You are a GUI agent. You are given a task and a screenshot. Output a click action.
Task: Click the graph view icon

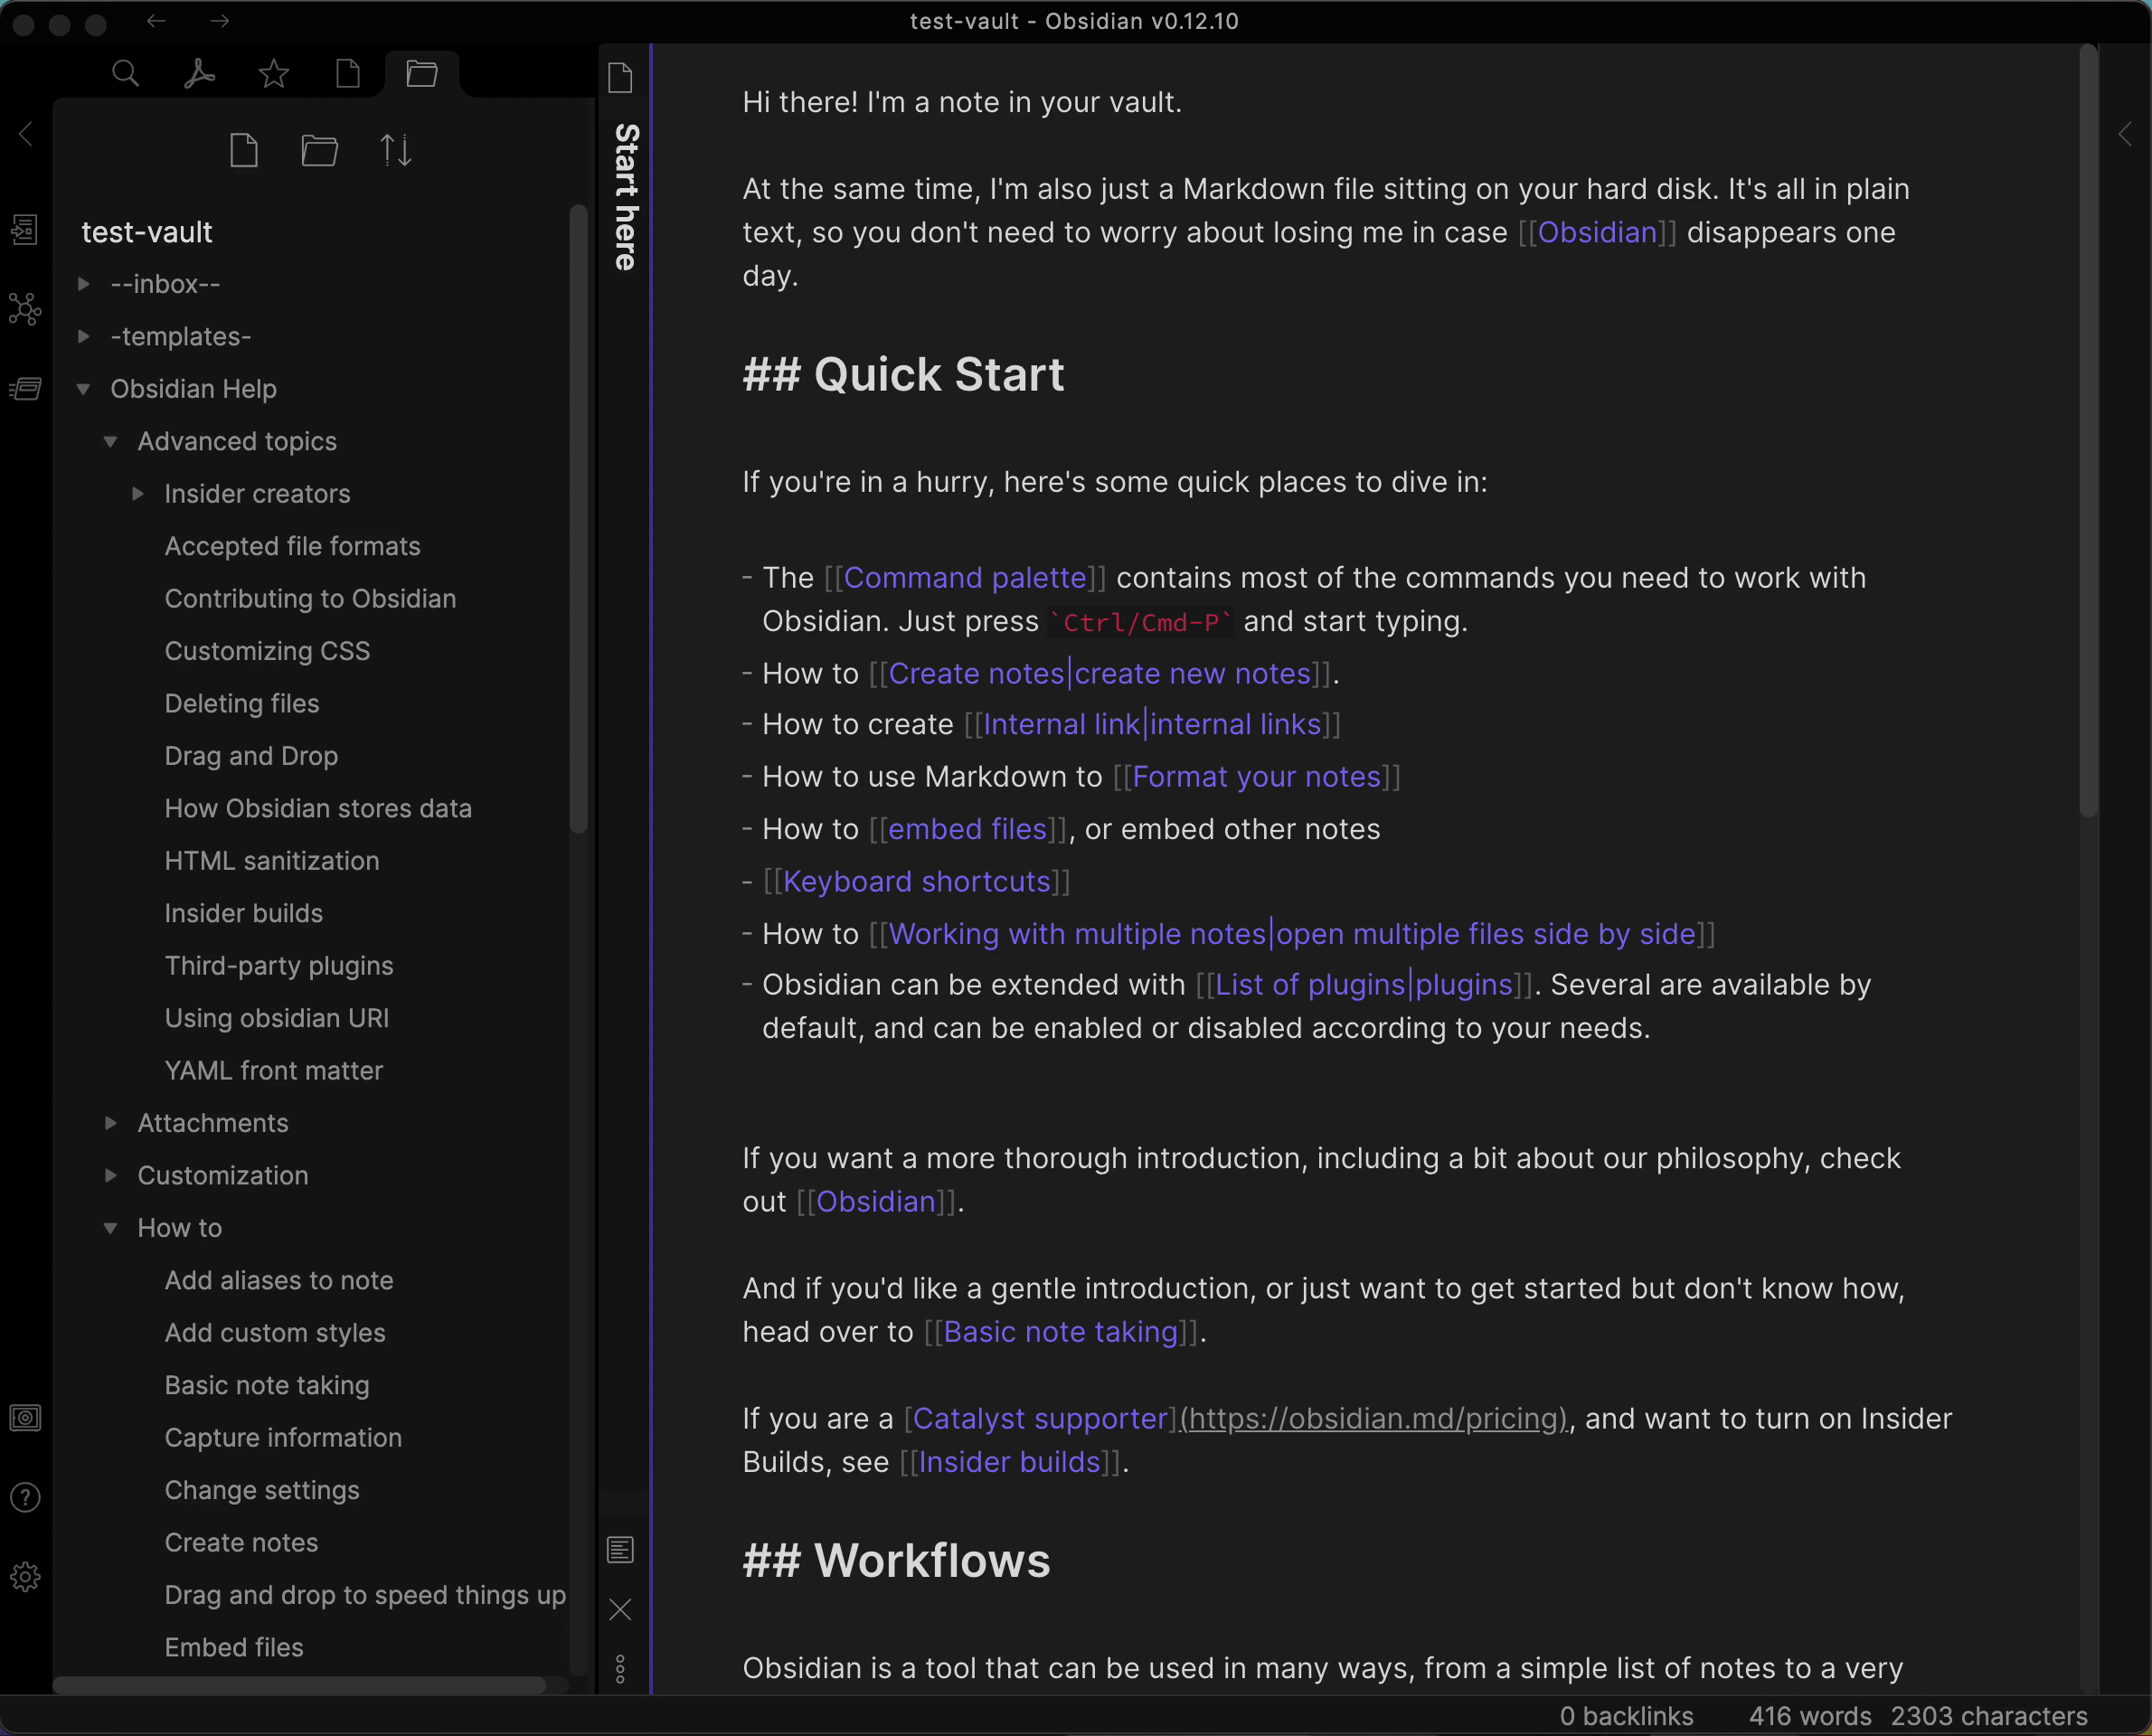[x=24, y=310]
